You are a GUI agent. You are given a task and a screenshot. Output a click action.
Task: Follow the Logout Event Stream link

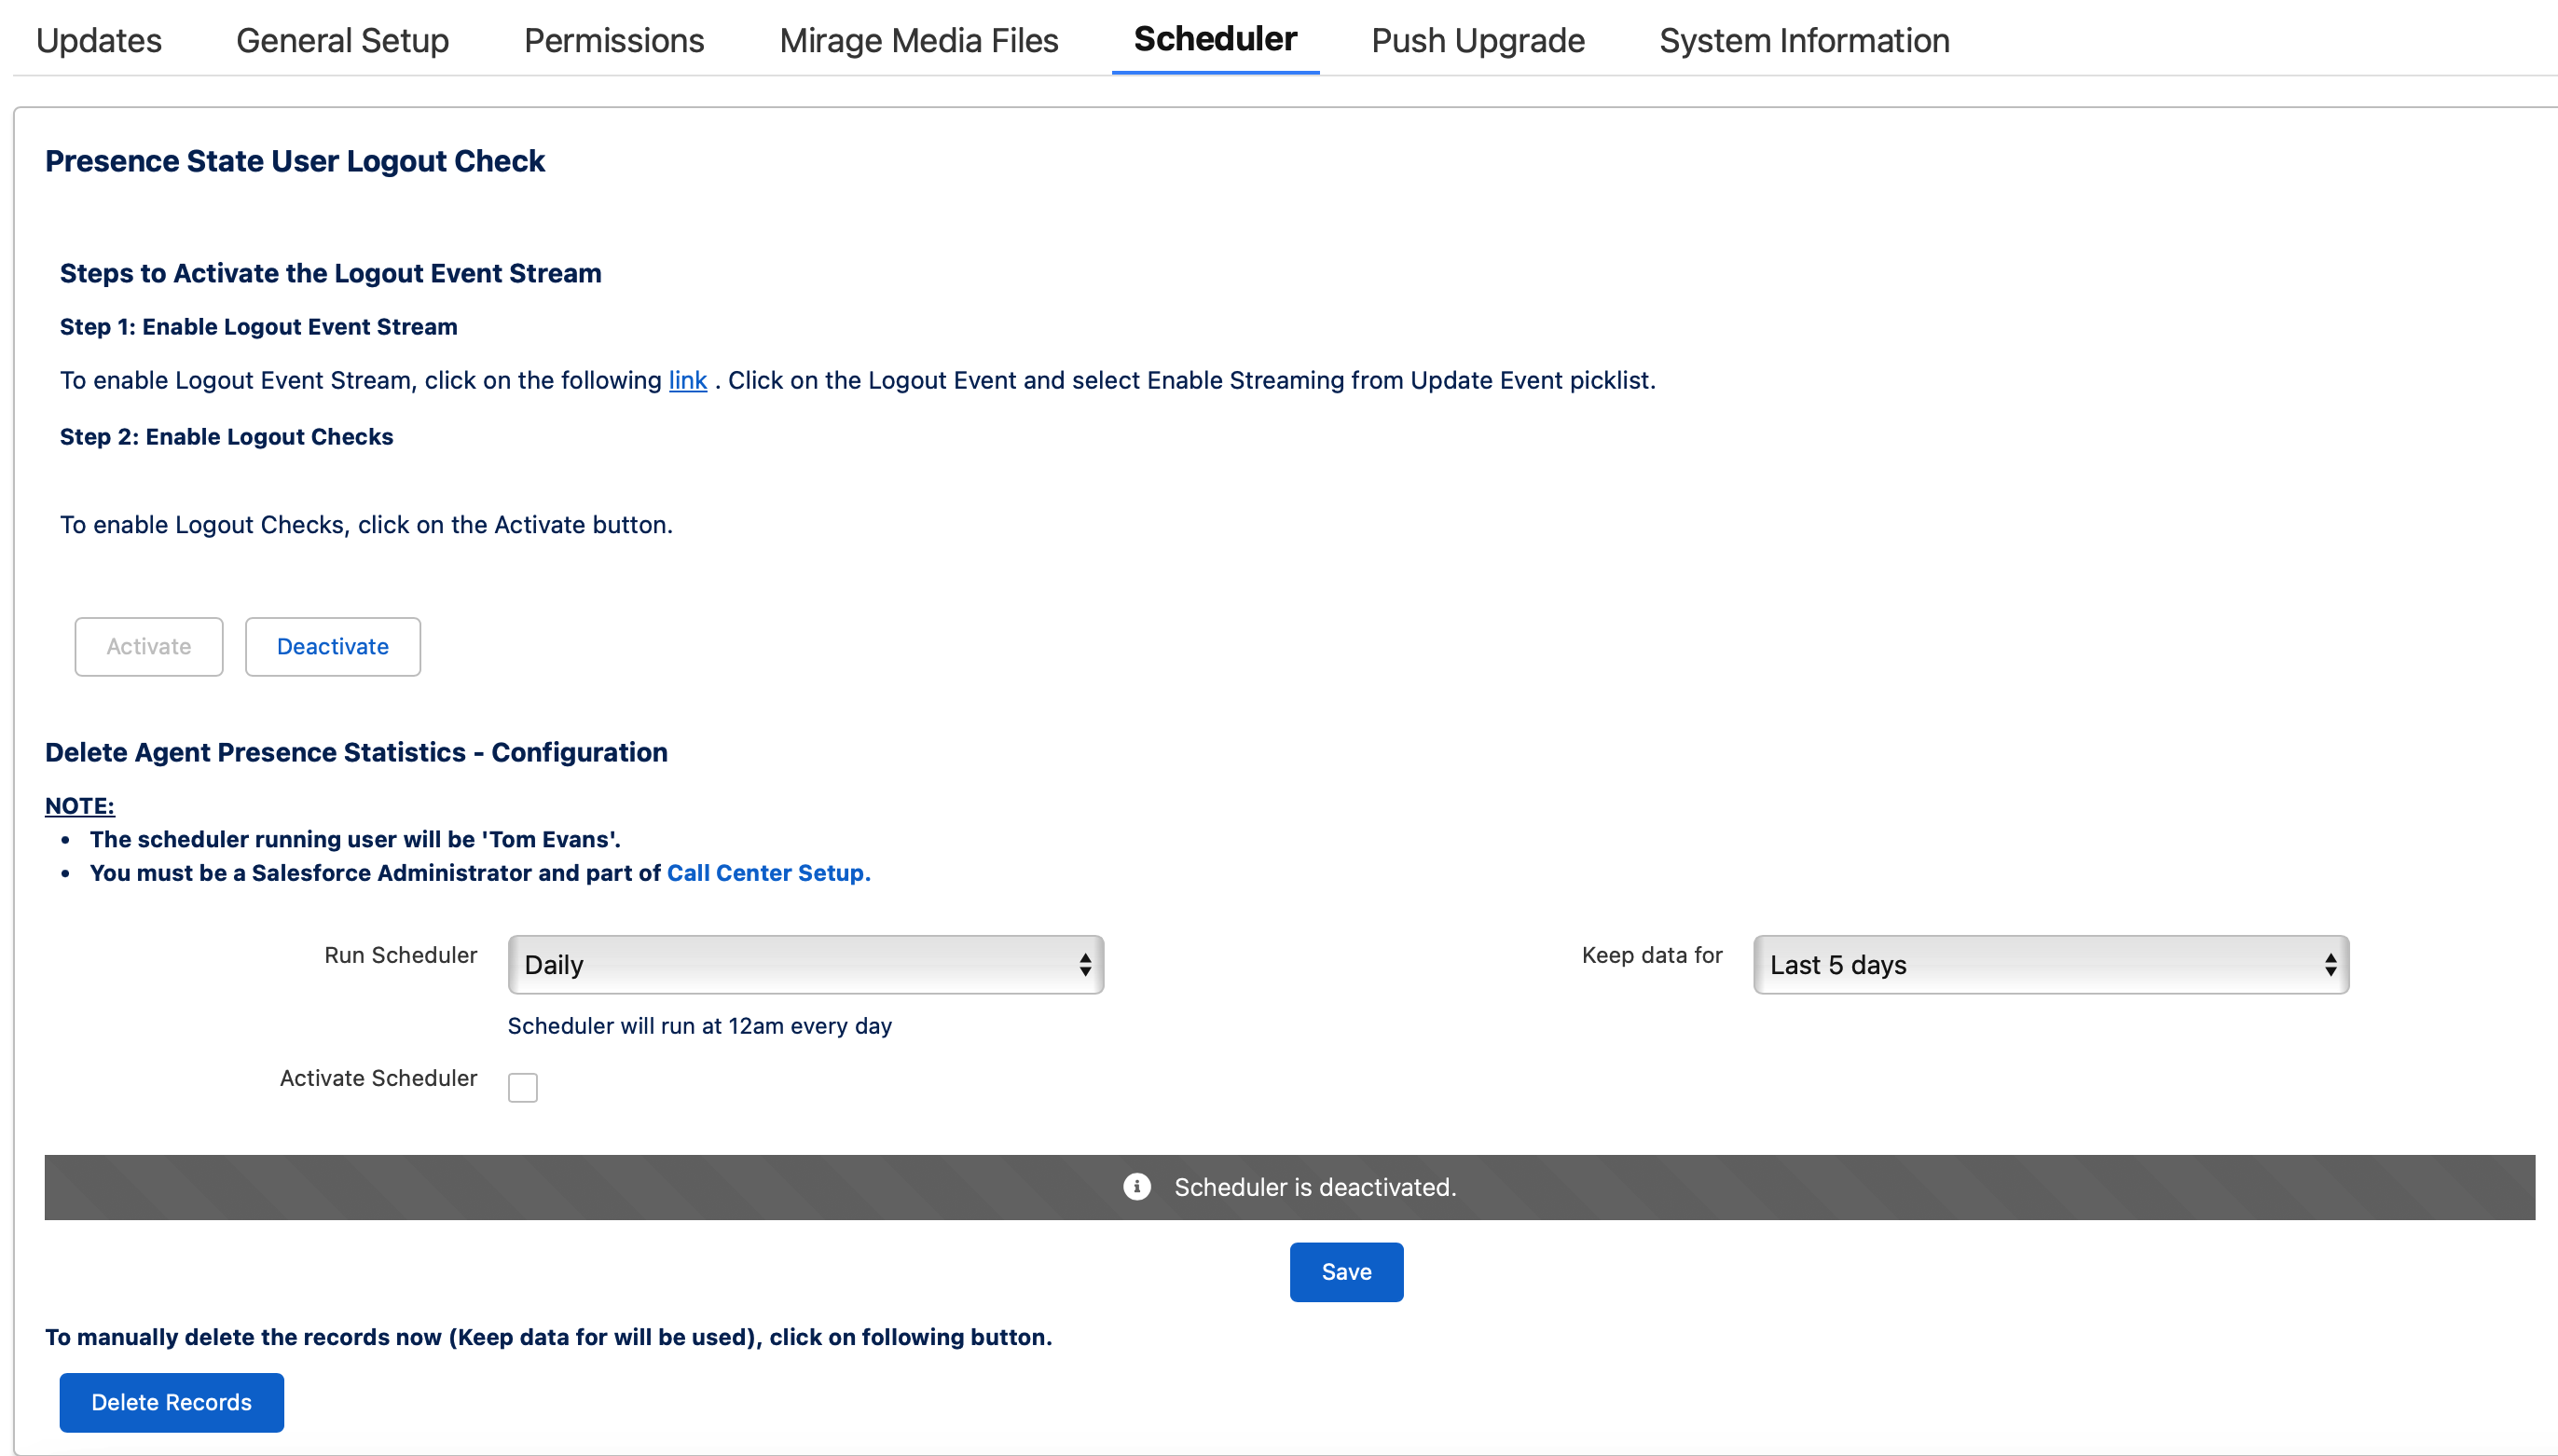(687, 380)
